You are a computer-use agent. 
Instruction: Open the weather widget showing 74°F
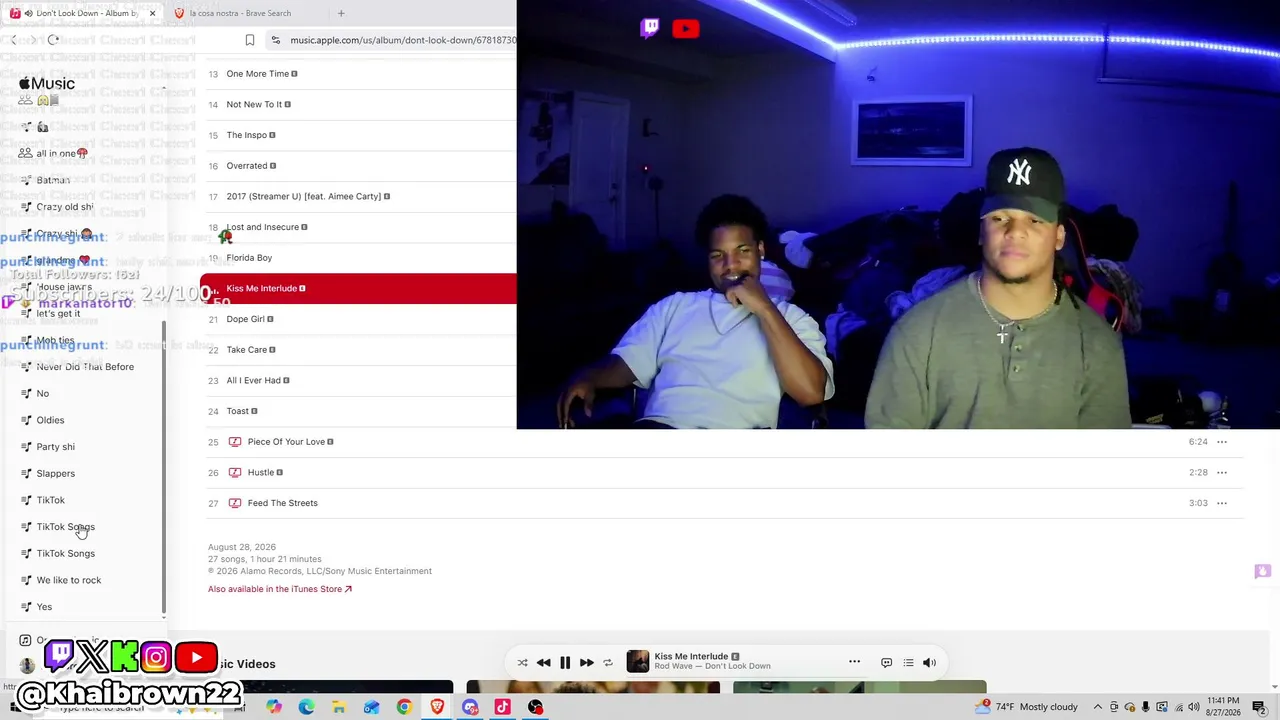coord(1027,707)
